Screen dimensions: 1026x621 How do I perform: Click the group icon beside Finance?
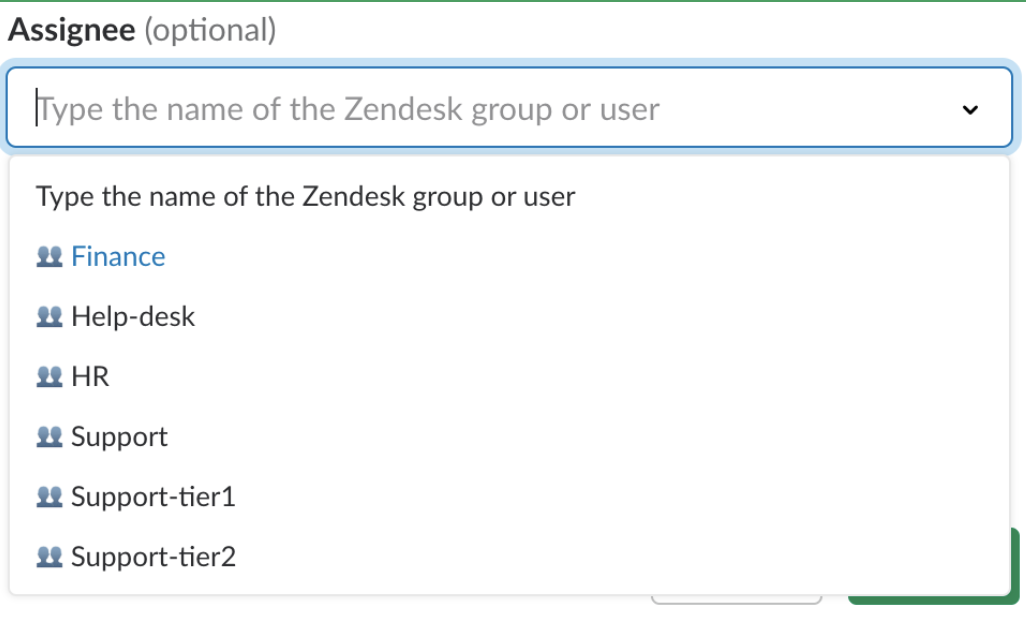(x=50, y=257)
